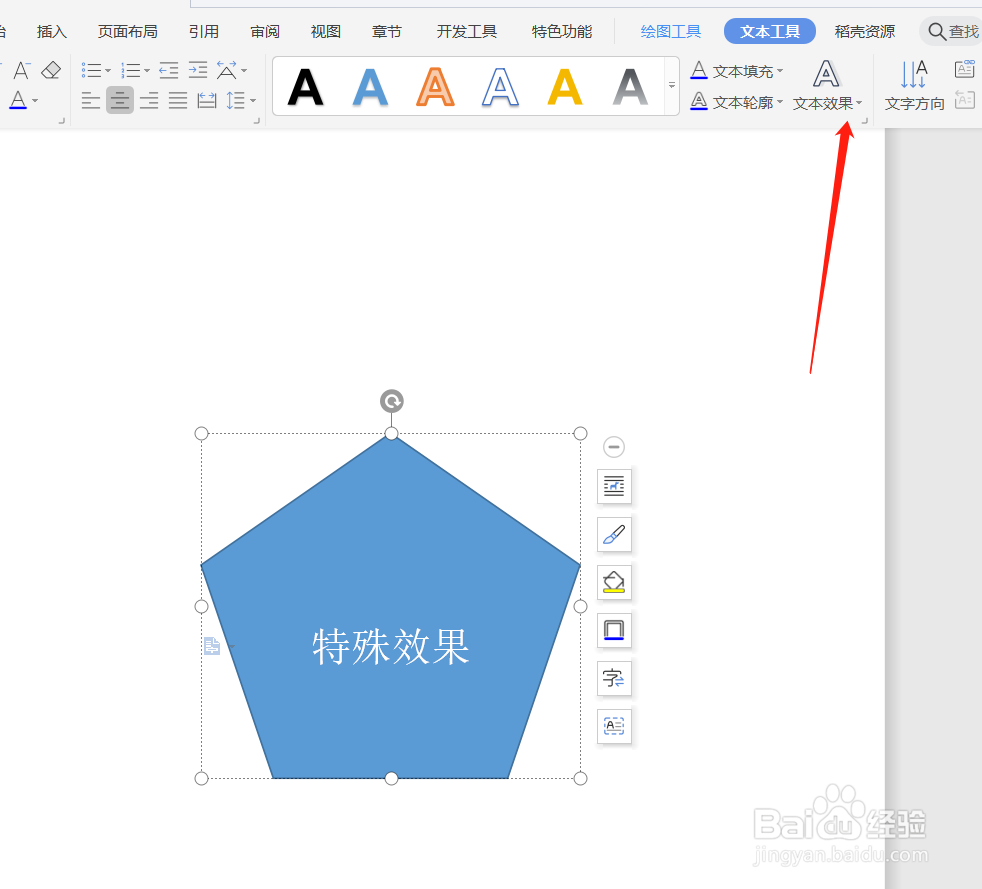The width and height of the screenshot is (982, 889).
Task: Select the fill color bucket icon beside shape
Action: point(613,582)
